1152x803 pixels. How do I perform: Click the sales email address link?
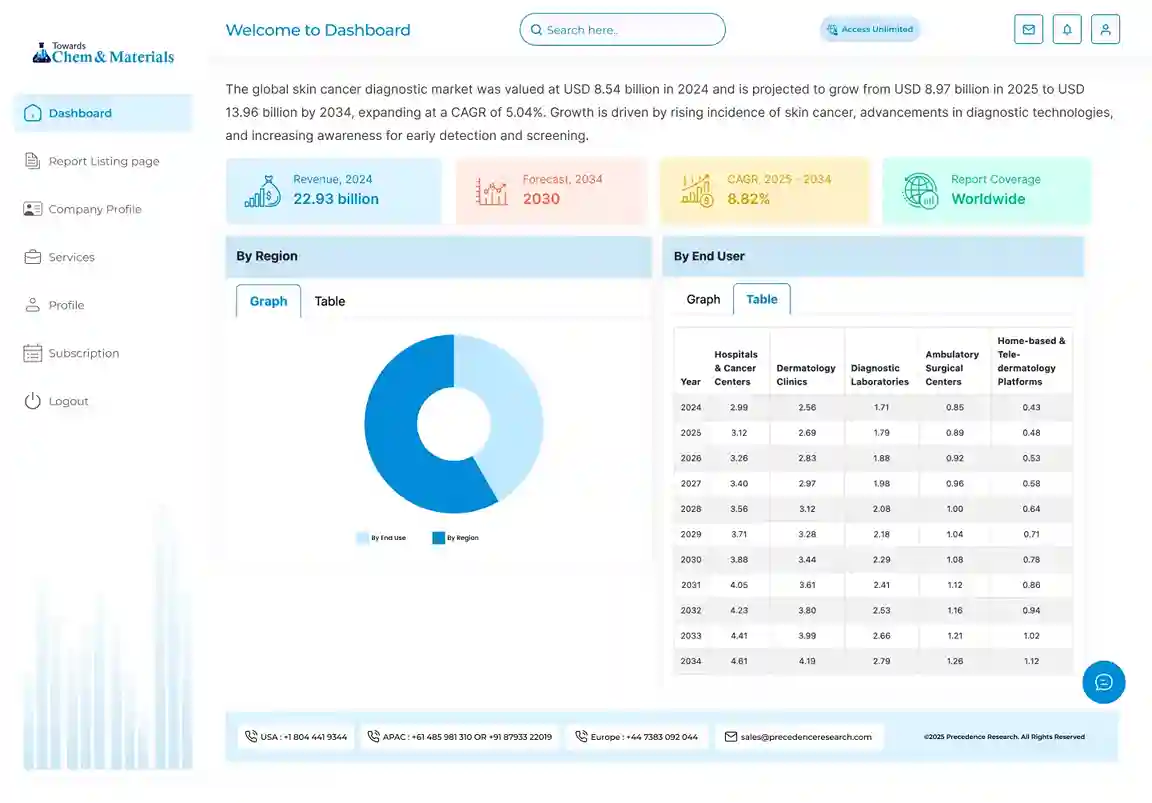[805, 737]
